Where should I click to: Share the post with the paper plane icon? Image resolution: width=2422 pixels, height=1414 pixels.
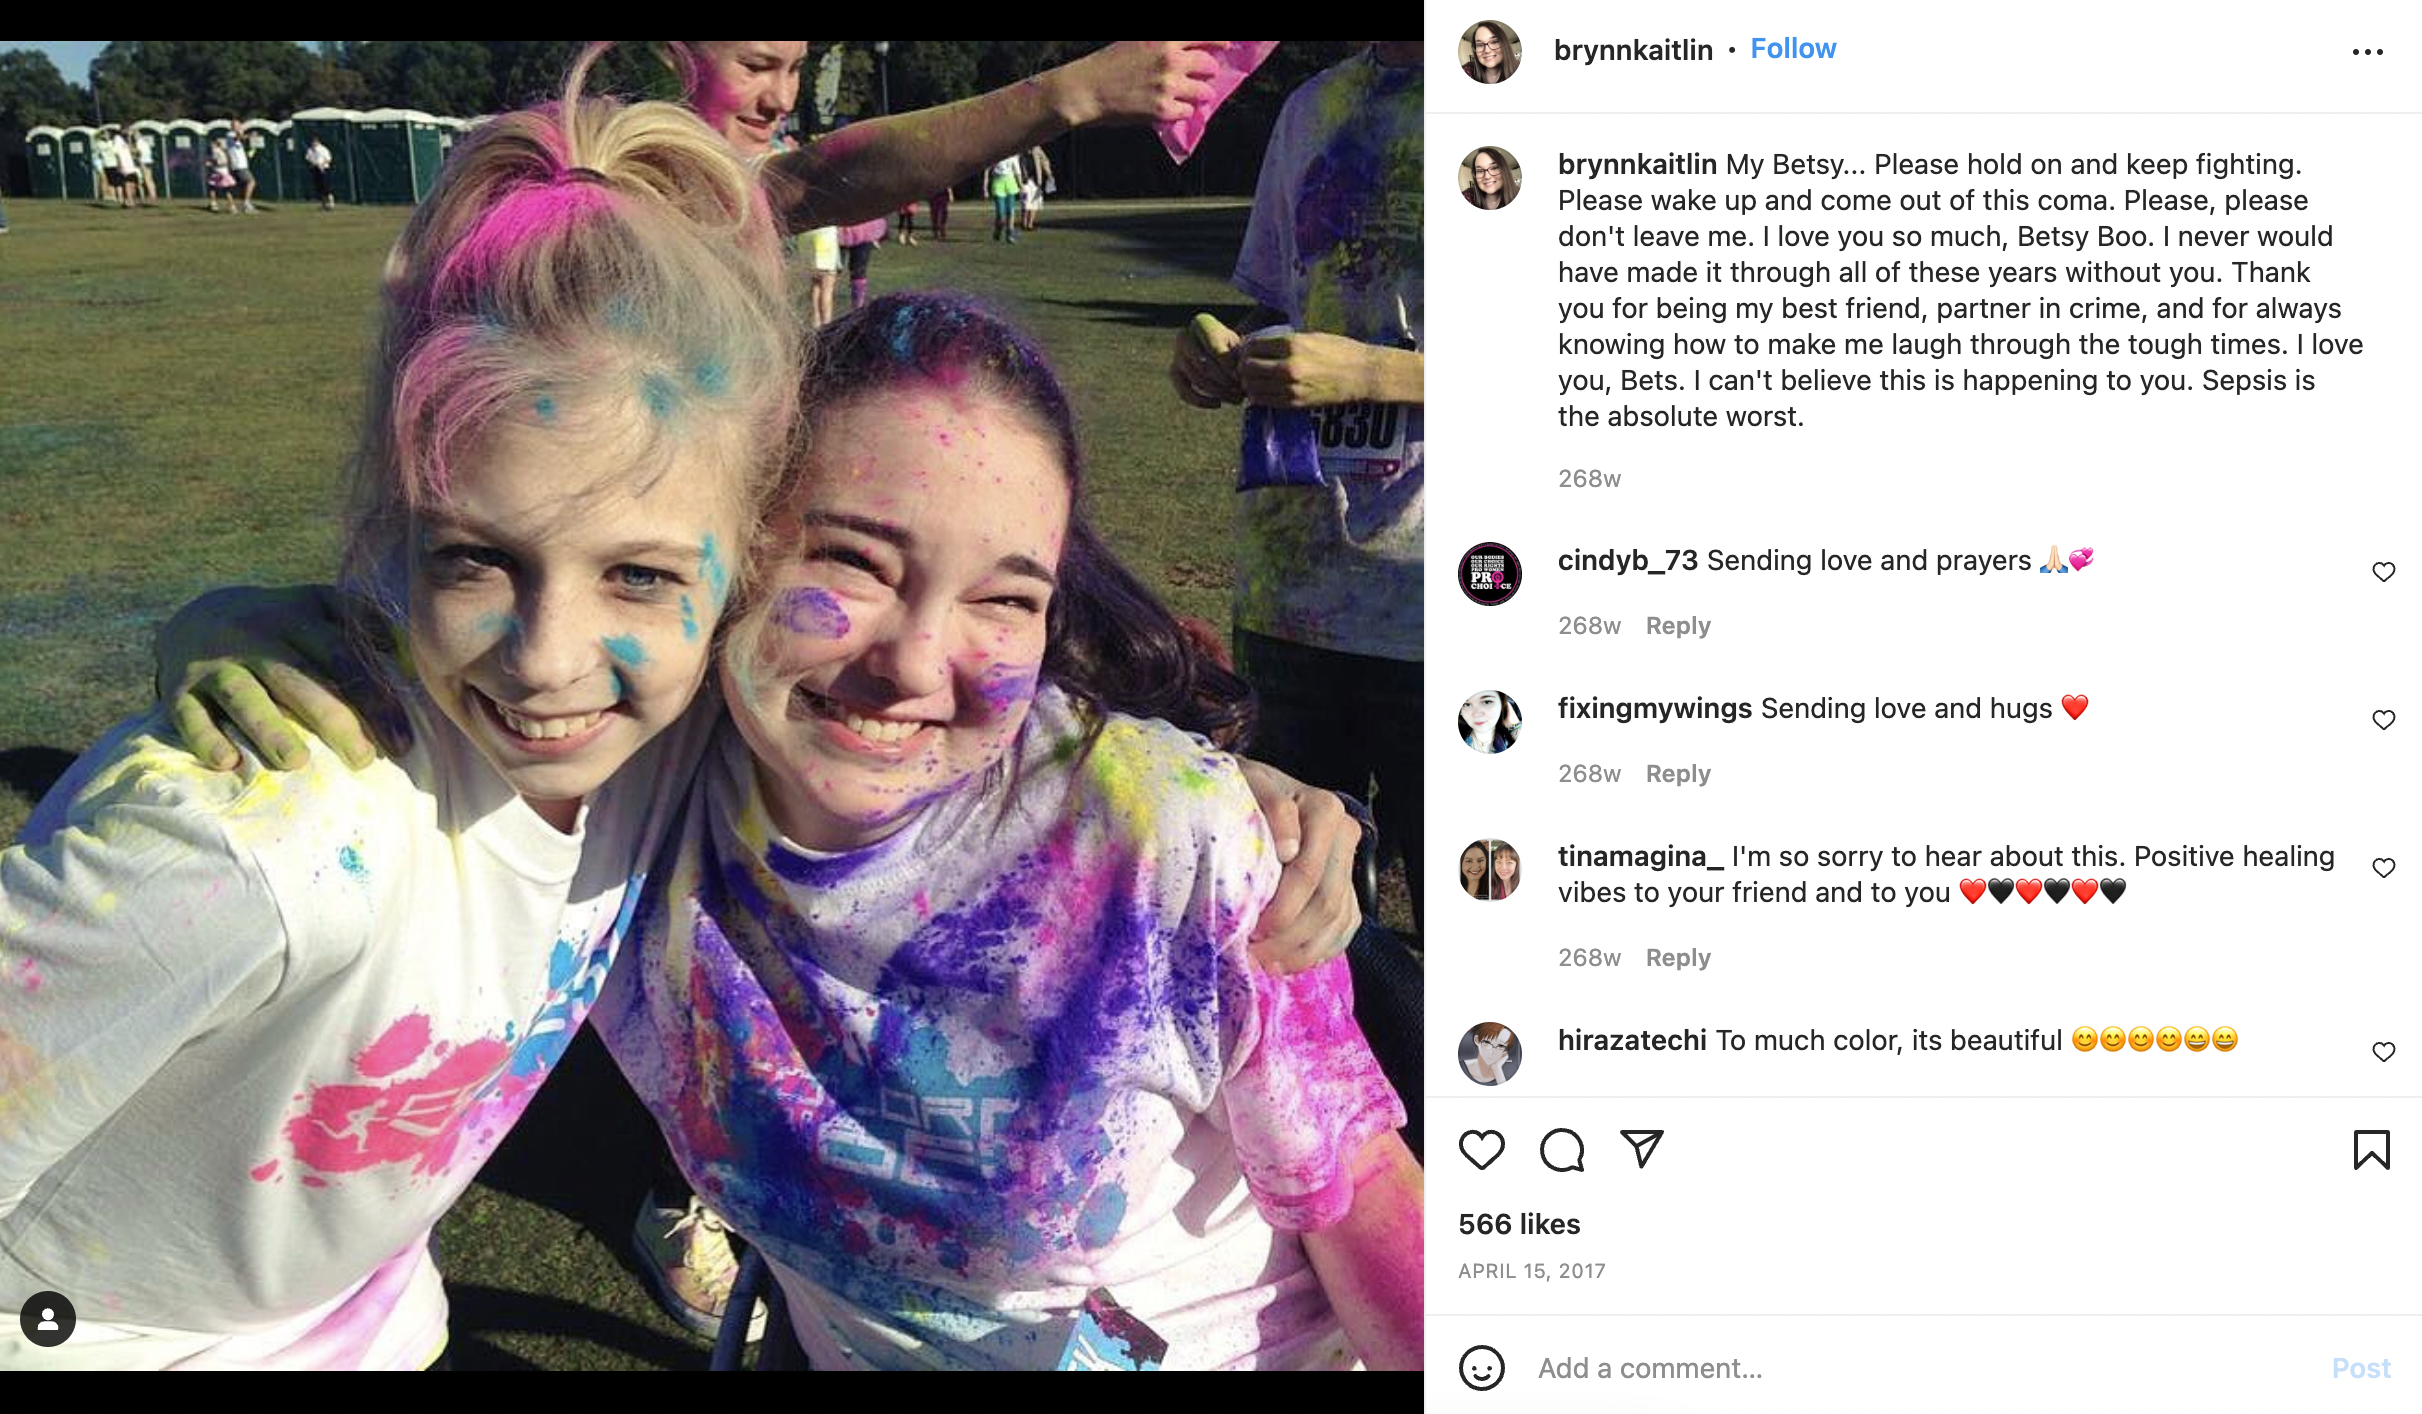point(1641,1150)
